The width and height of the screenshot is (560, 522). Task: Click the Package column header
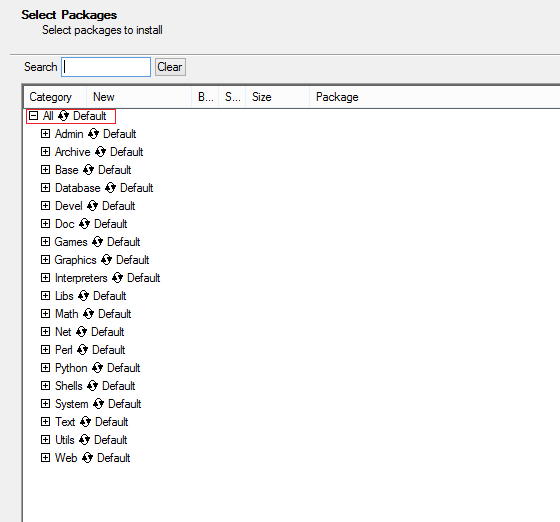[434, 97]
